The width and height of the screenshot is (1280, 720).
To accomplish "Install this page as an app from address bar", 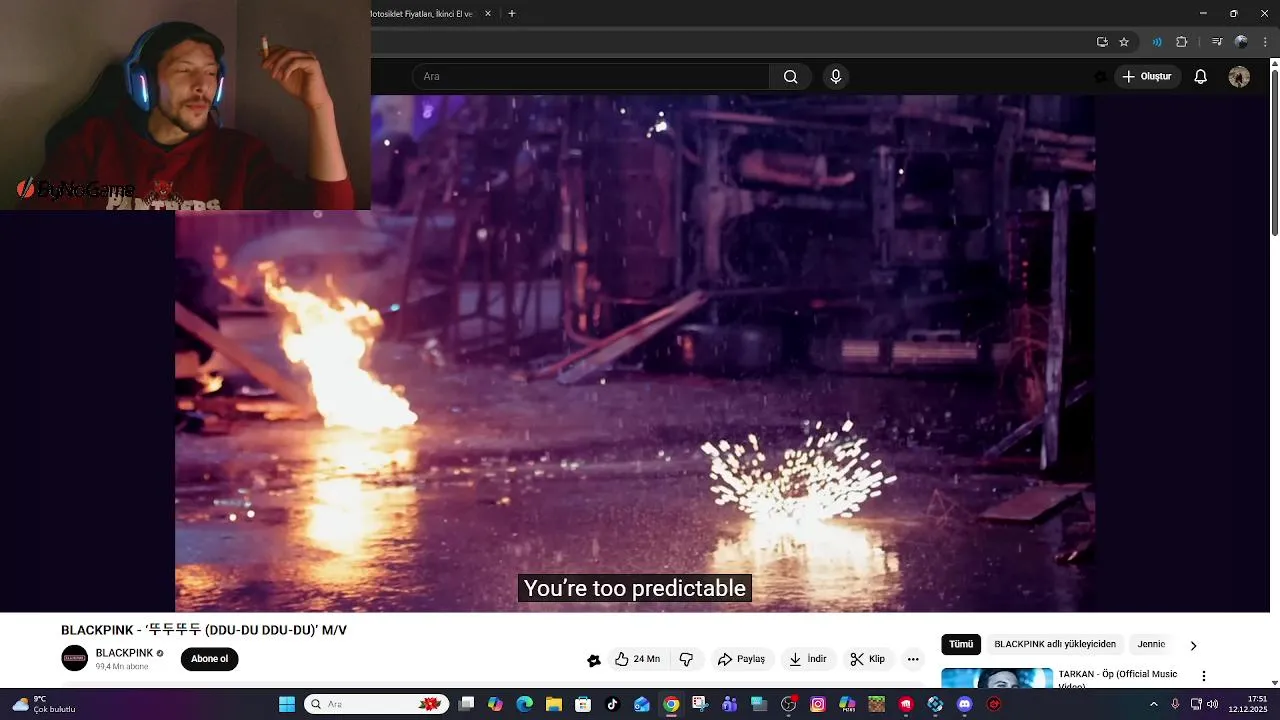I will pyautogui.click(x=1102, y=42).
